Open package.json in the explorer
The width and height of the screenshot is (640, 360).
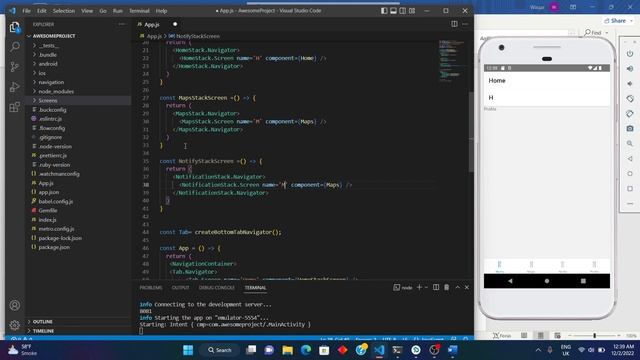(x=54, y=247)
